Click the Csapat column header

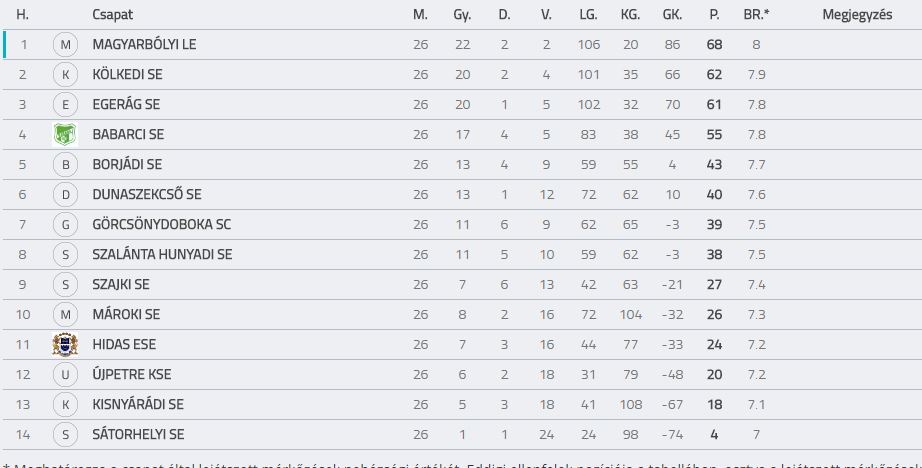[x=112, y=15]
